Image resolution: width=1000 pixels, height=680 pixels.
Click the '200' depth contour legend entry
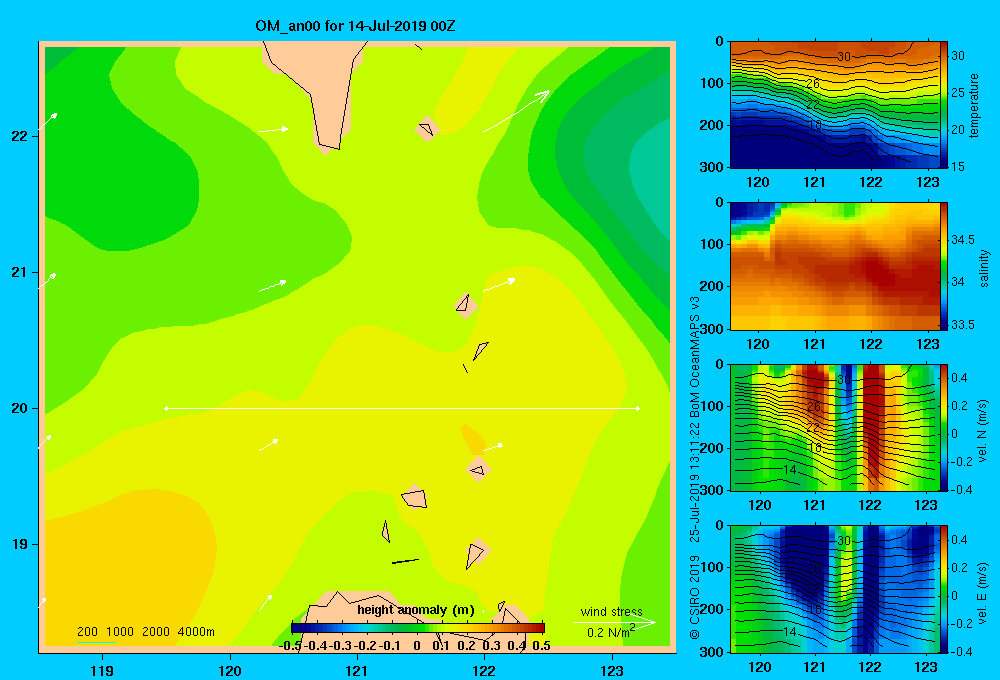(x=87, y=632)
